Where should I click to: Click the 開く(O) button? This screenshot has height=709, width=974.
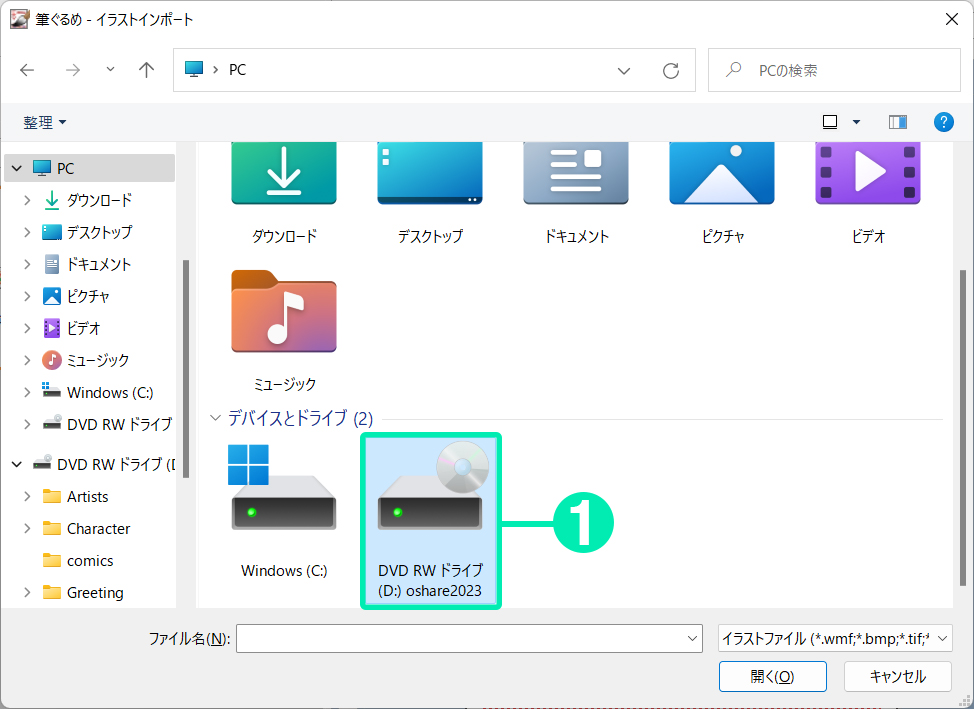[x=772, y=676]
